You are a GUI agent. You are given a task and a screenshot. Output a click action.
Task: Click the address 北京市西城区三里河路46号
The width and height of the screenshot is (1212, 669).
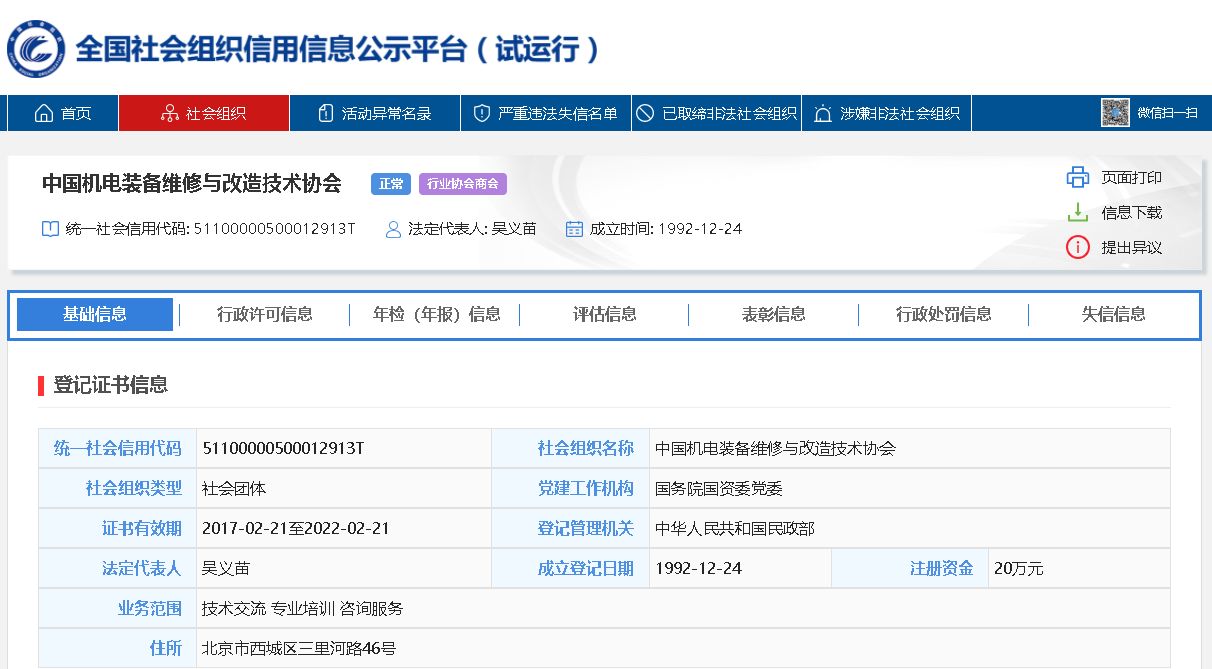coord(299,648)
